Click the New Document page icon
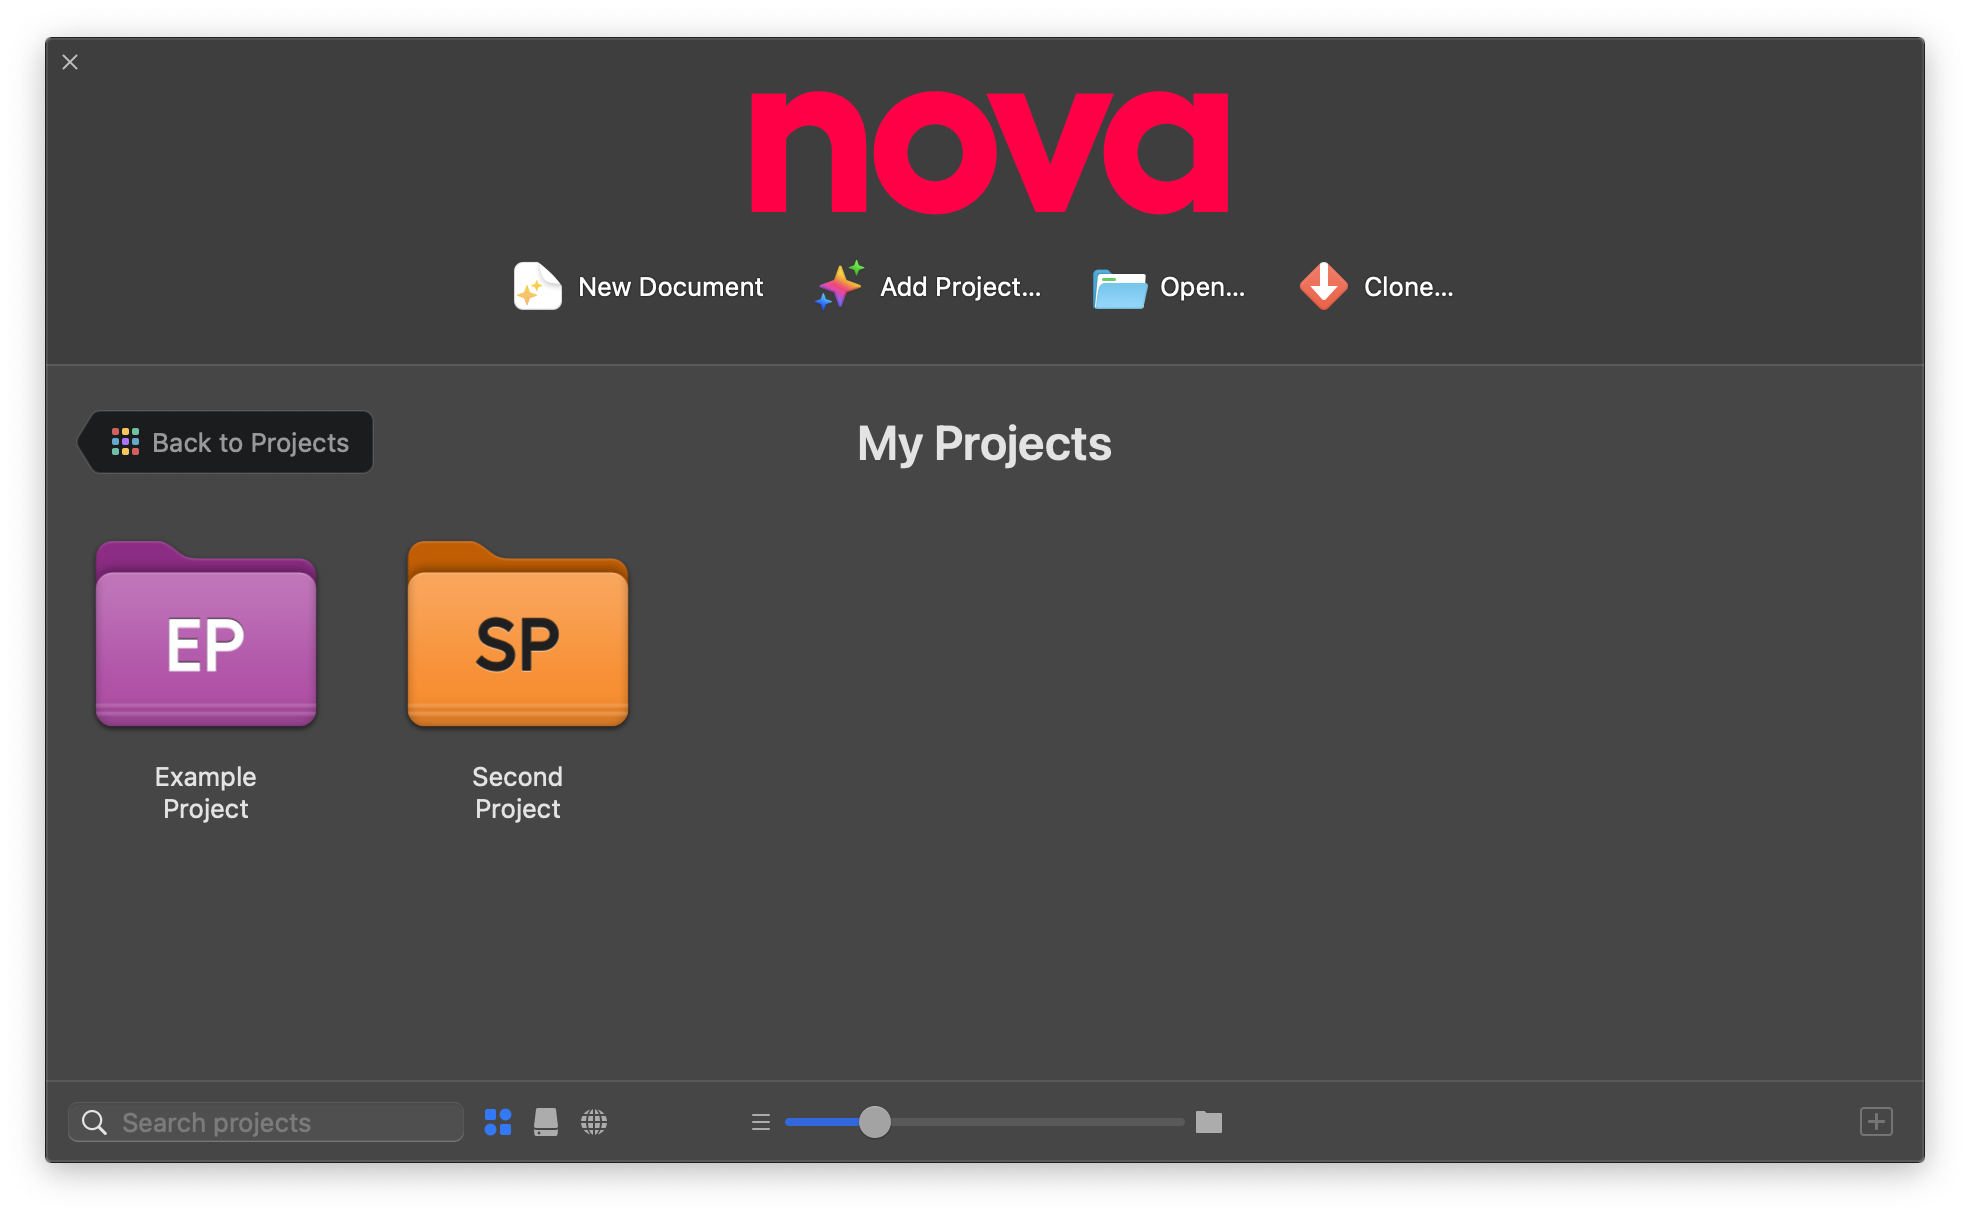This screenshot has height=1216, width=1970. coord(537,287)
